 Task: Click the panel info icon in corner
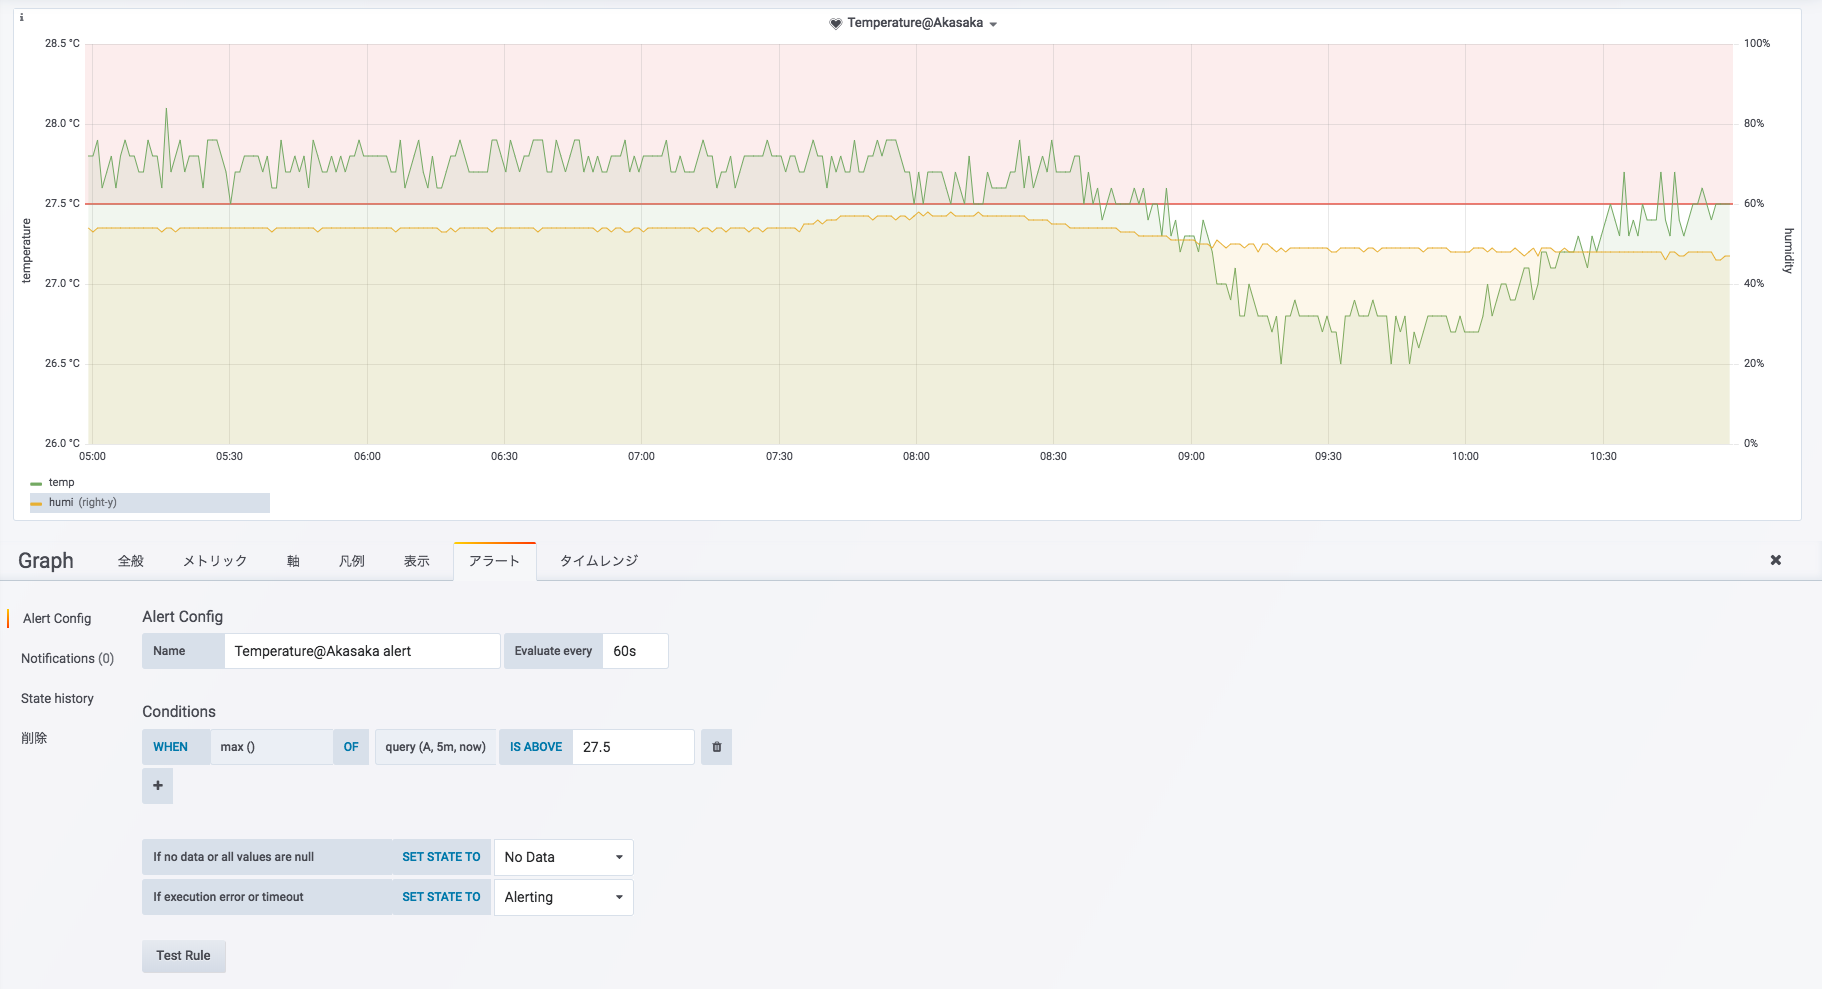[x=22, y=17]
